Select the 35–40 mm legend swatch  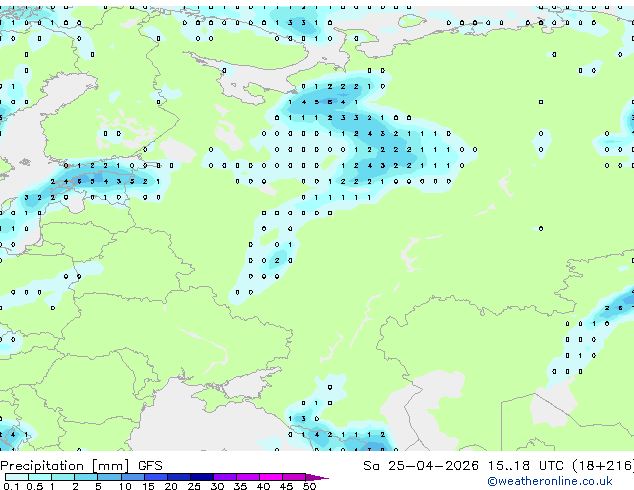tap(248, 477)
